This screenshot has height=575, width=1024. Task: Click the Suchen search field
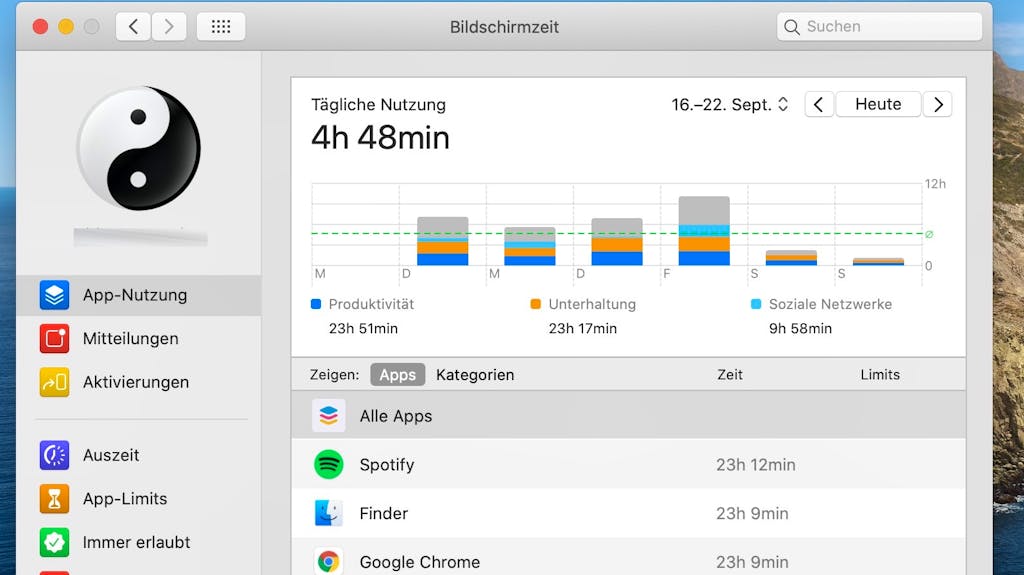tap(879, 27)
